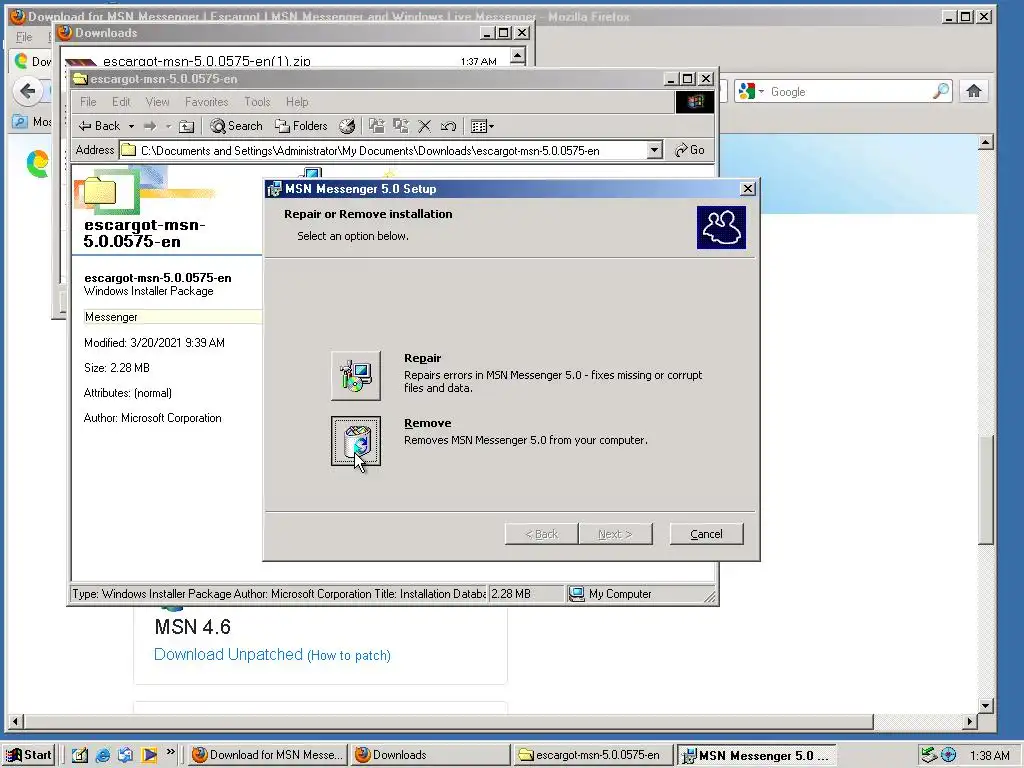
Task: Switch to the Firefox 'Download for MSN Messe...' taskbar button
Action: click(x=268, y=755)
